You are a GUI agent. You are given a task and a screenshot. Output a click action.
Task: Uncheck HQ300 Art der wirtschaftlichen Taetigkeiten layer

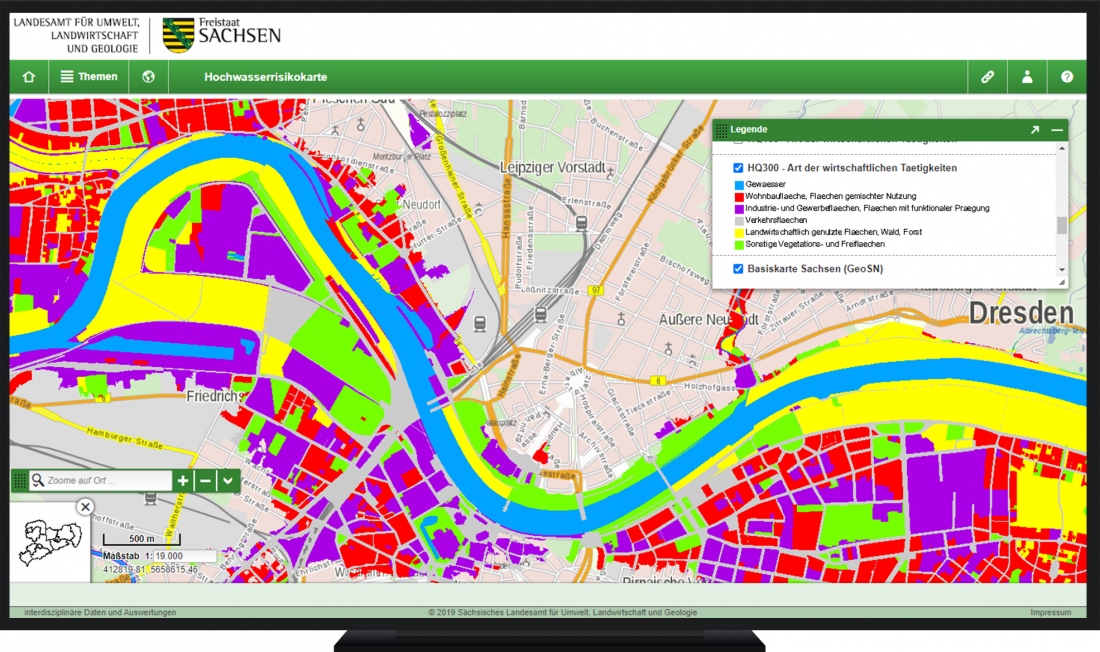tap(738, 168)
